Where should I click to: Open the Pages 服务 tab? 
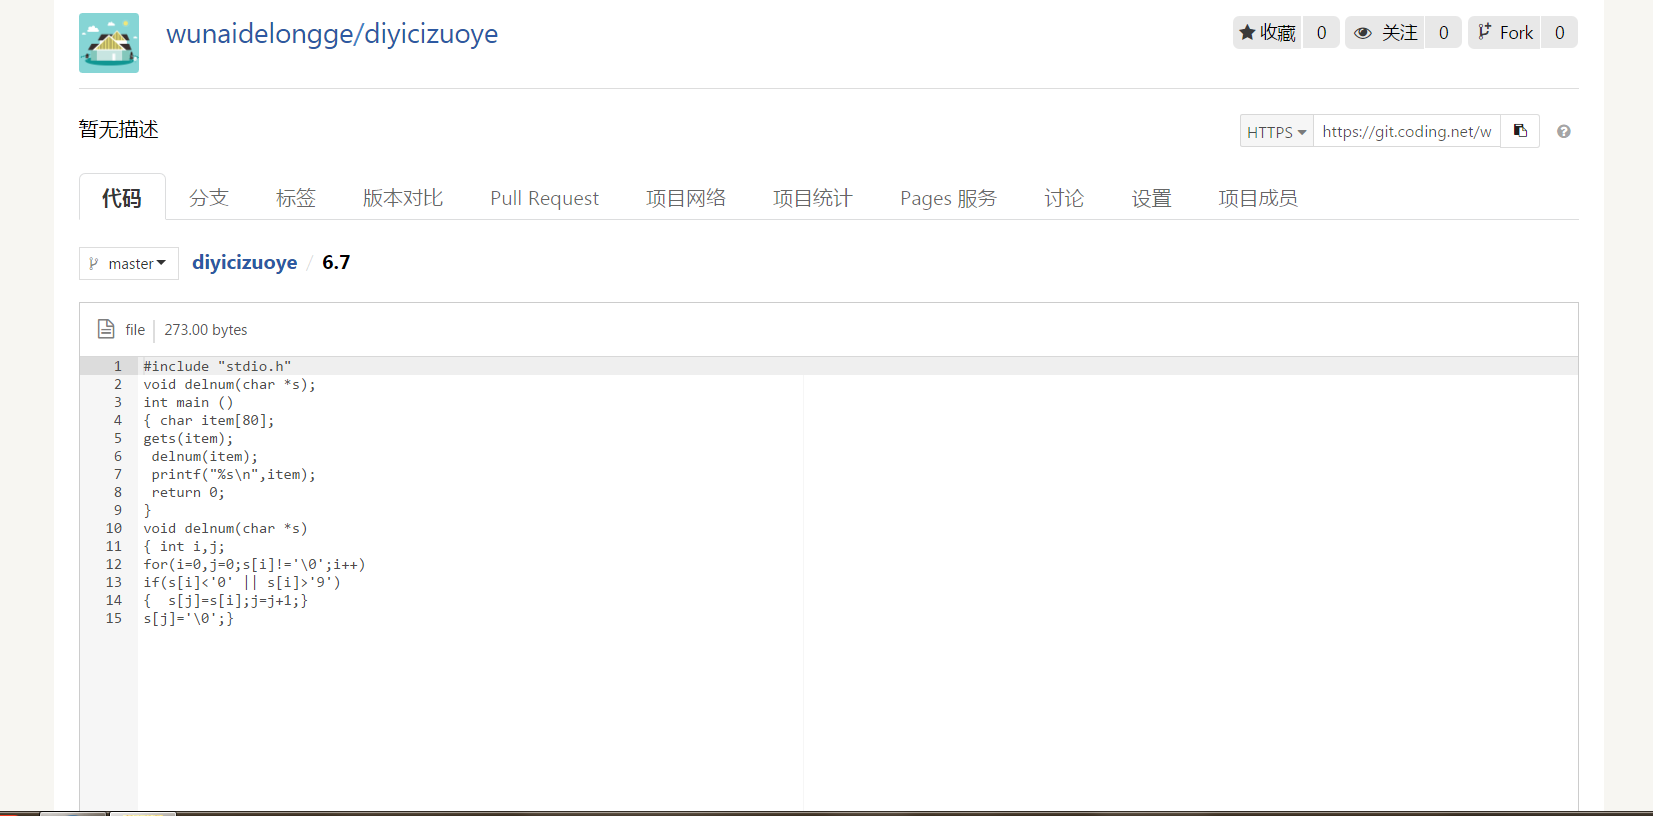coord(948,198)
